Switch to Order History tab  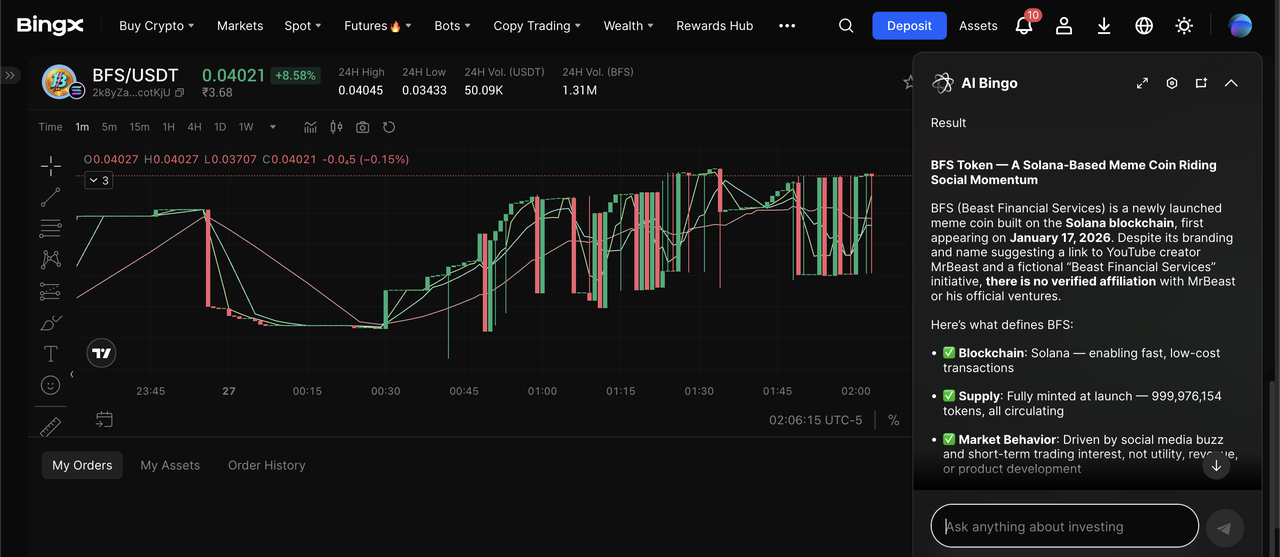point(266,465)
